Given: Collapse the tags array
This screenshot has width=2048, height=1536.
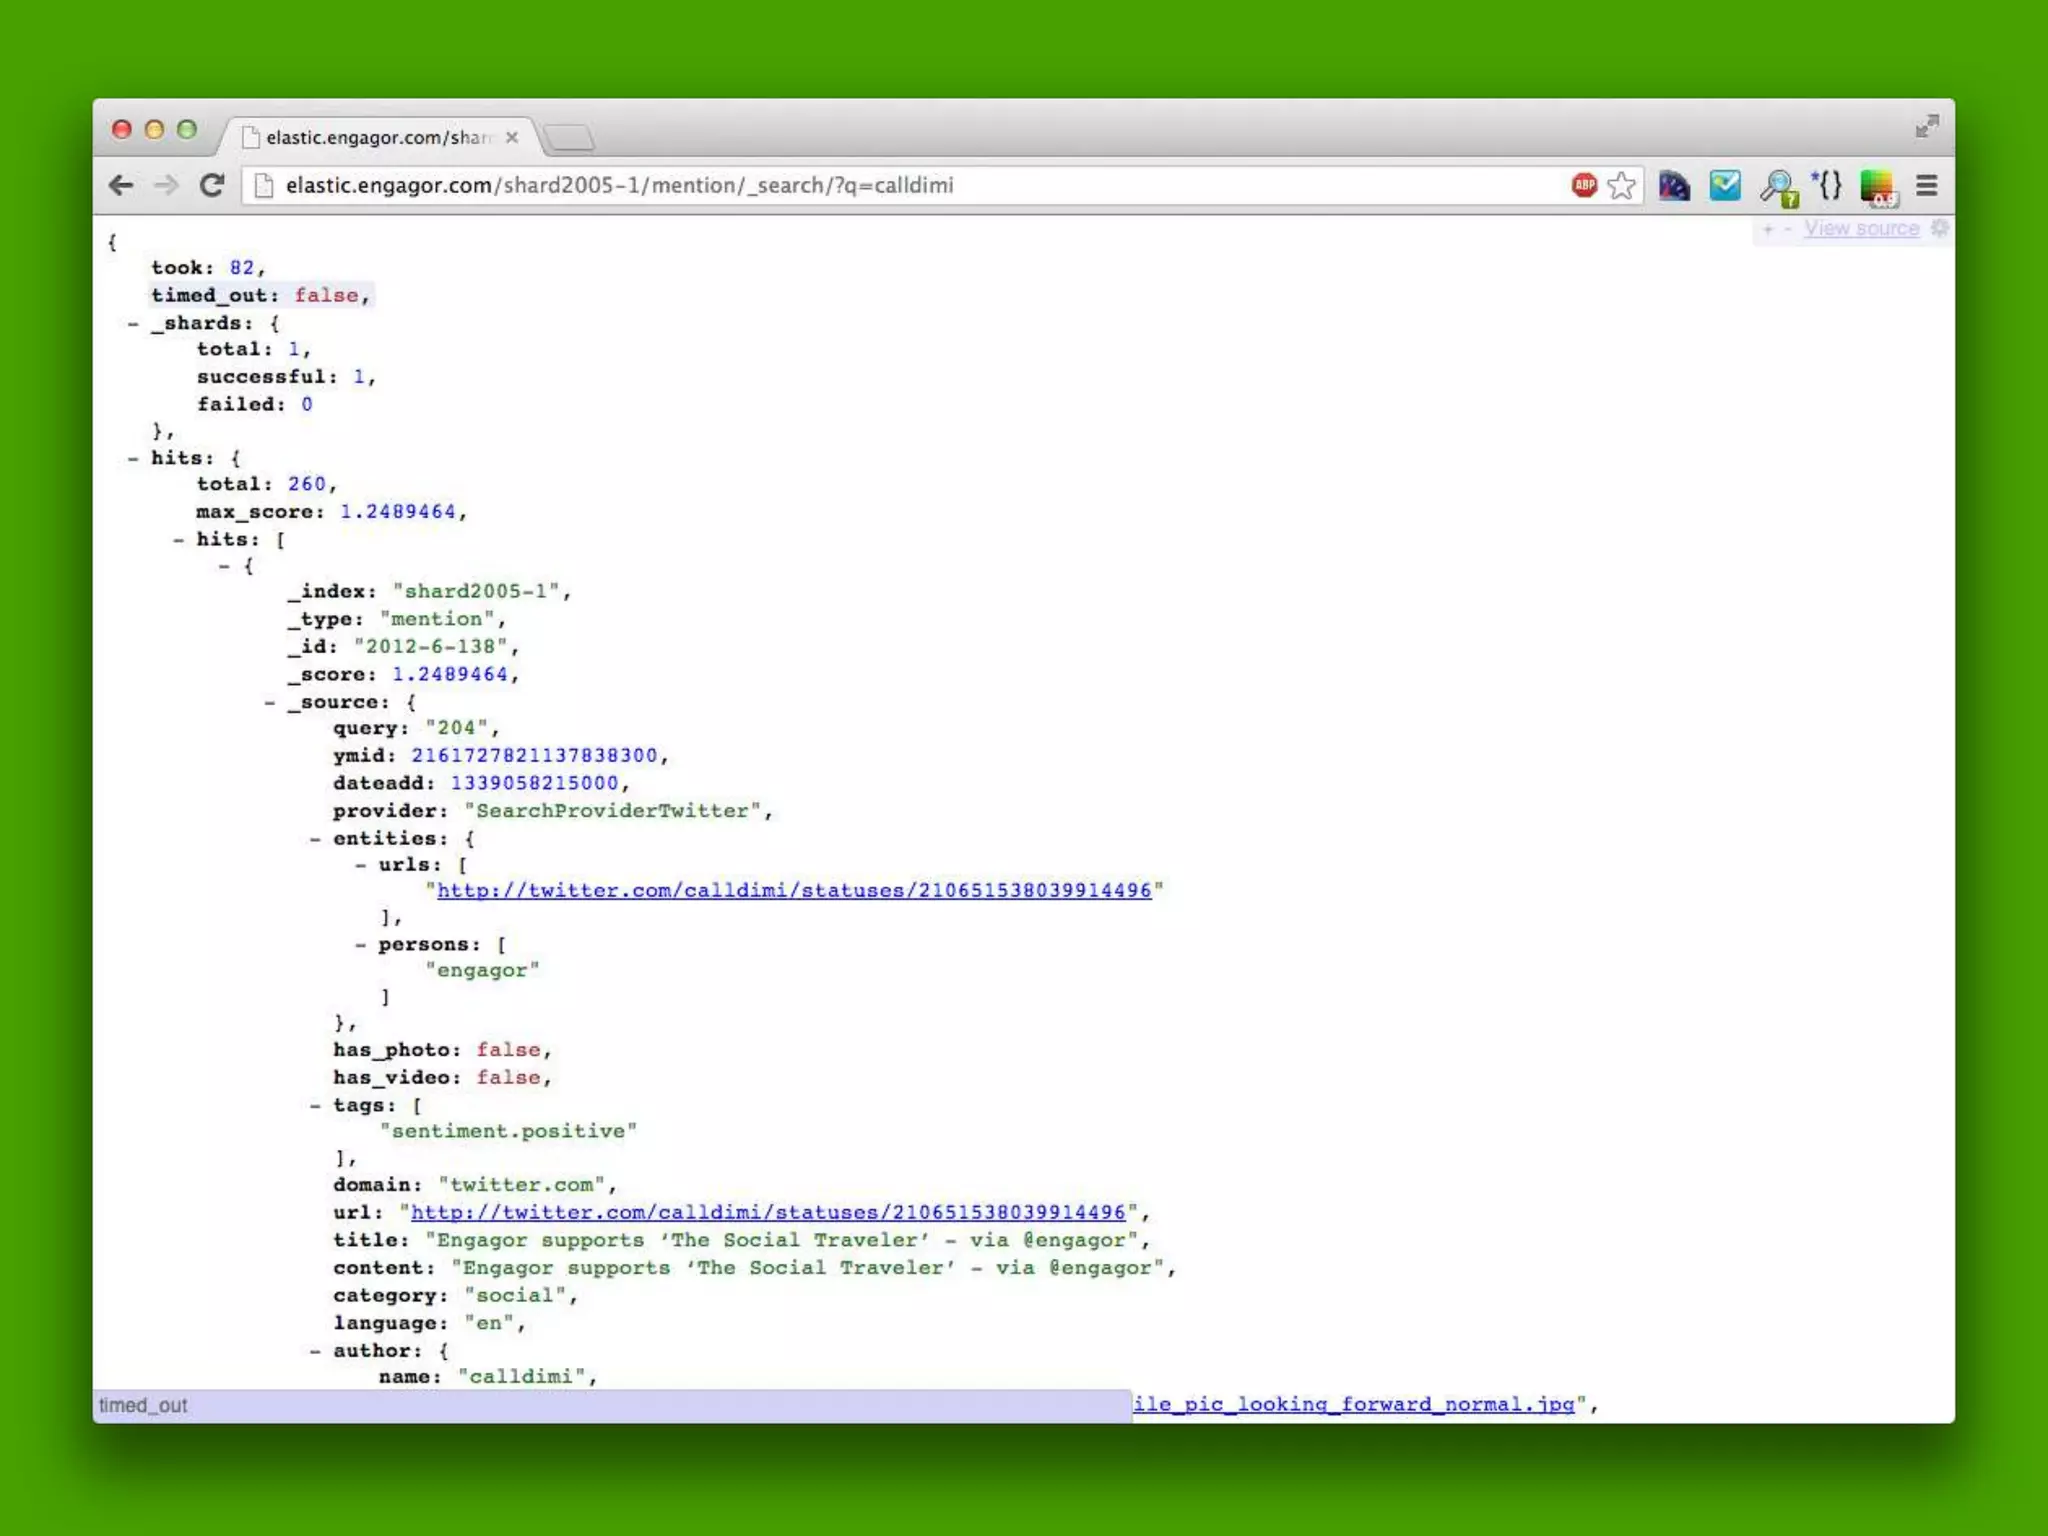Looking at the screenshot, I should pyautogui.click(x=315, y=1105).
